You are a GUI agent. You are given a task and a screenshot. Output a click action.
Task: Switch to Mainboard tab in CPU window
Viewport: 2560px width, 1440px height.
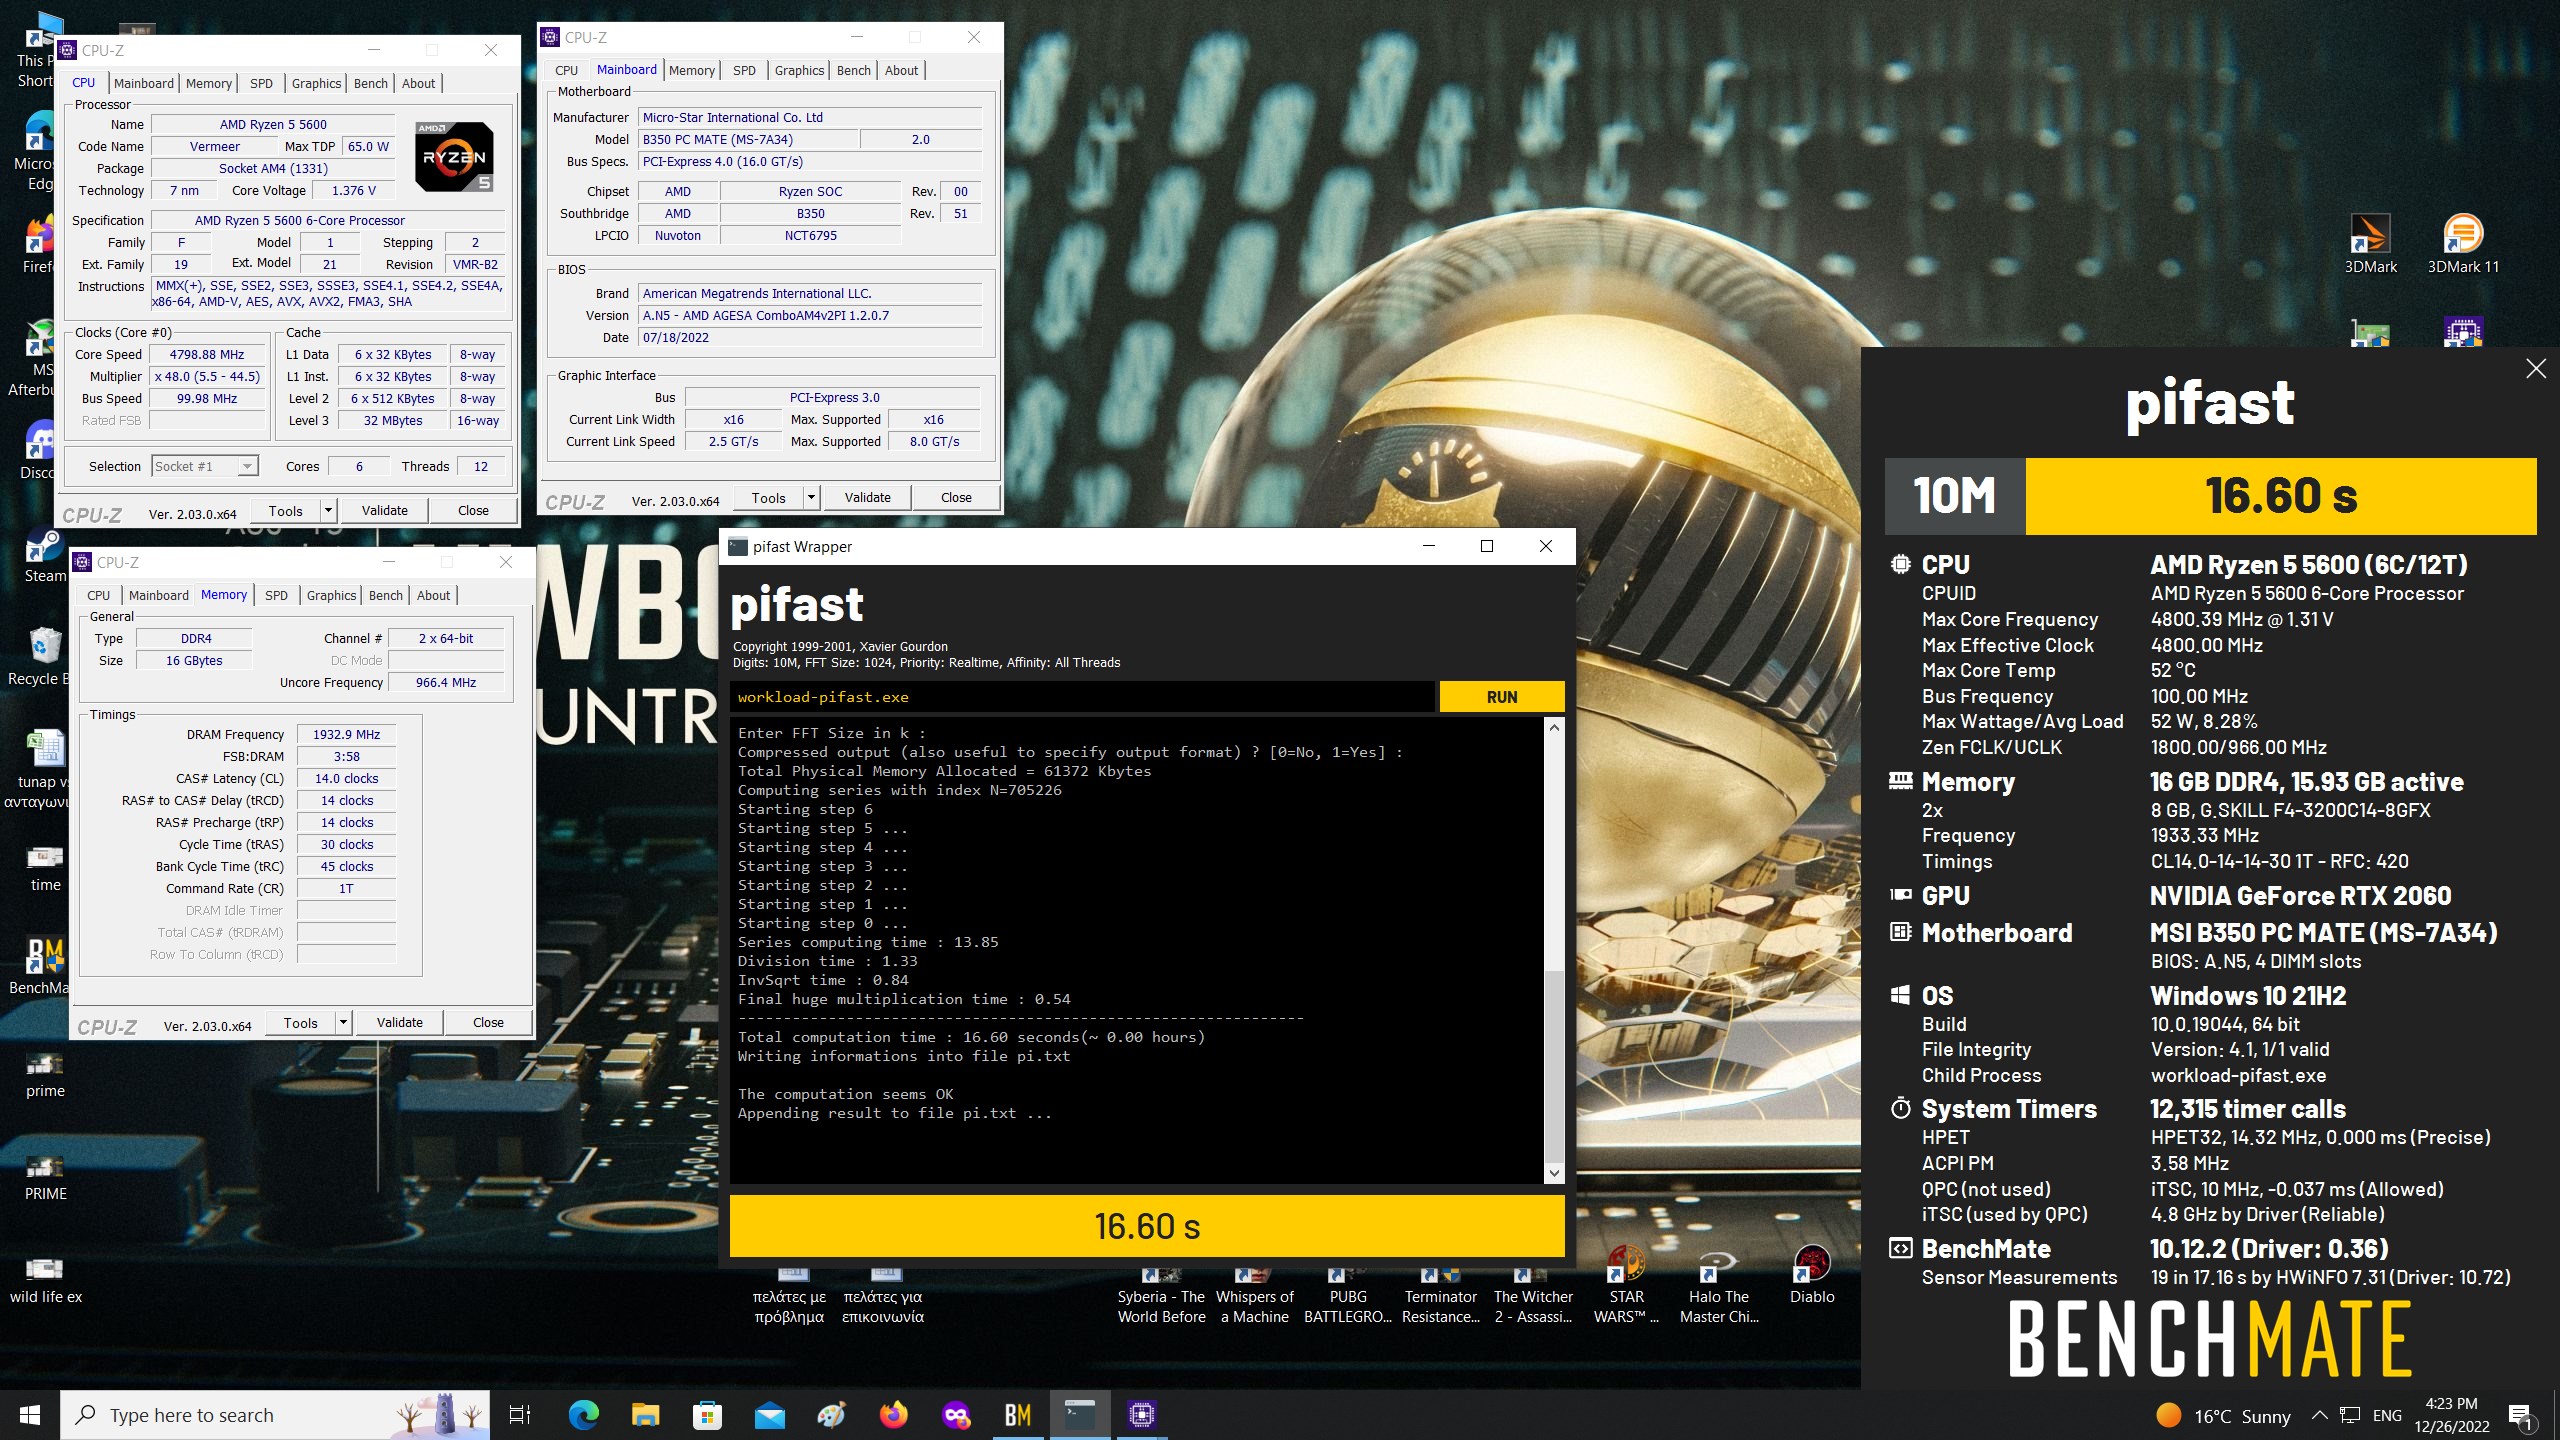pos(144,83)
